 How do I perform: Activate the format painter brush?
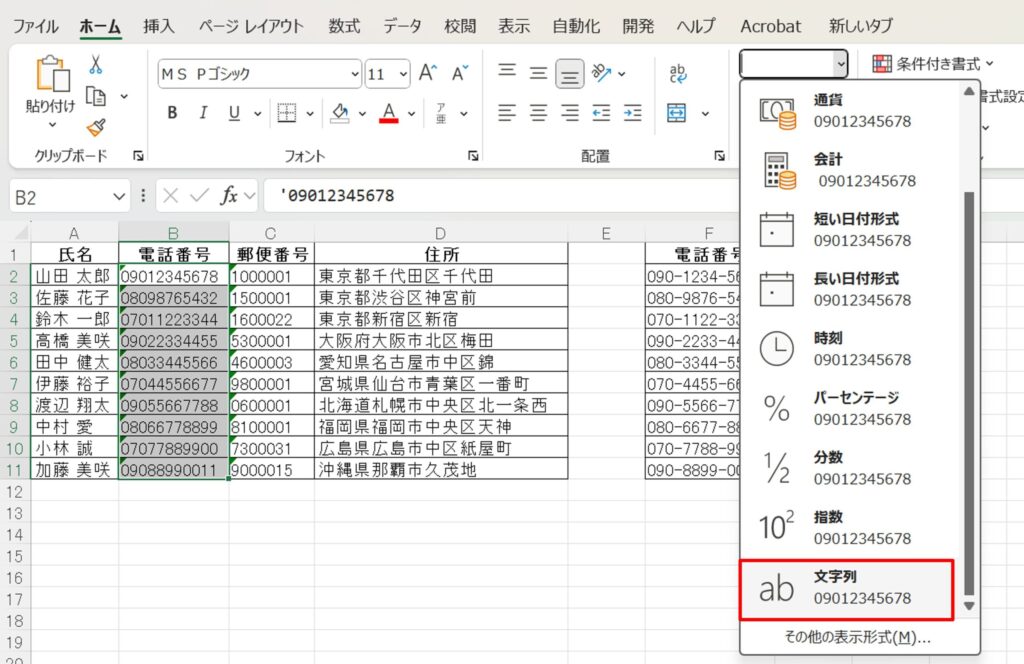96,127
